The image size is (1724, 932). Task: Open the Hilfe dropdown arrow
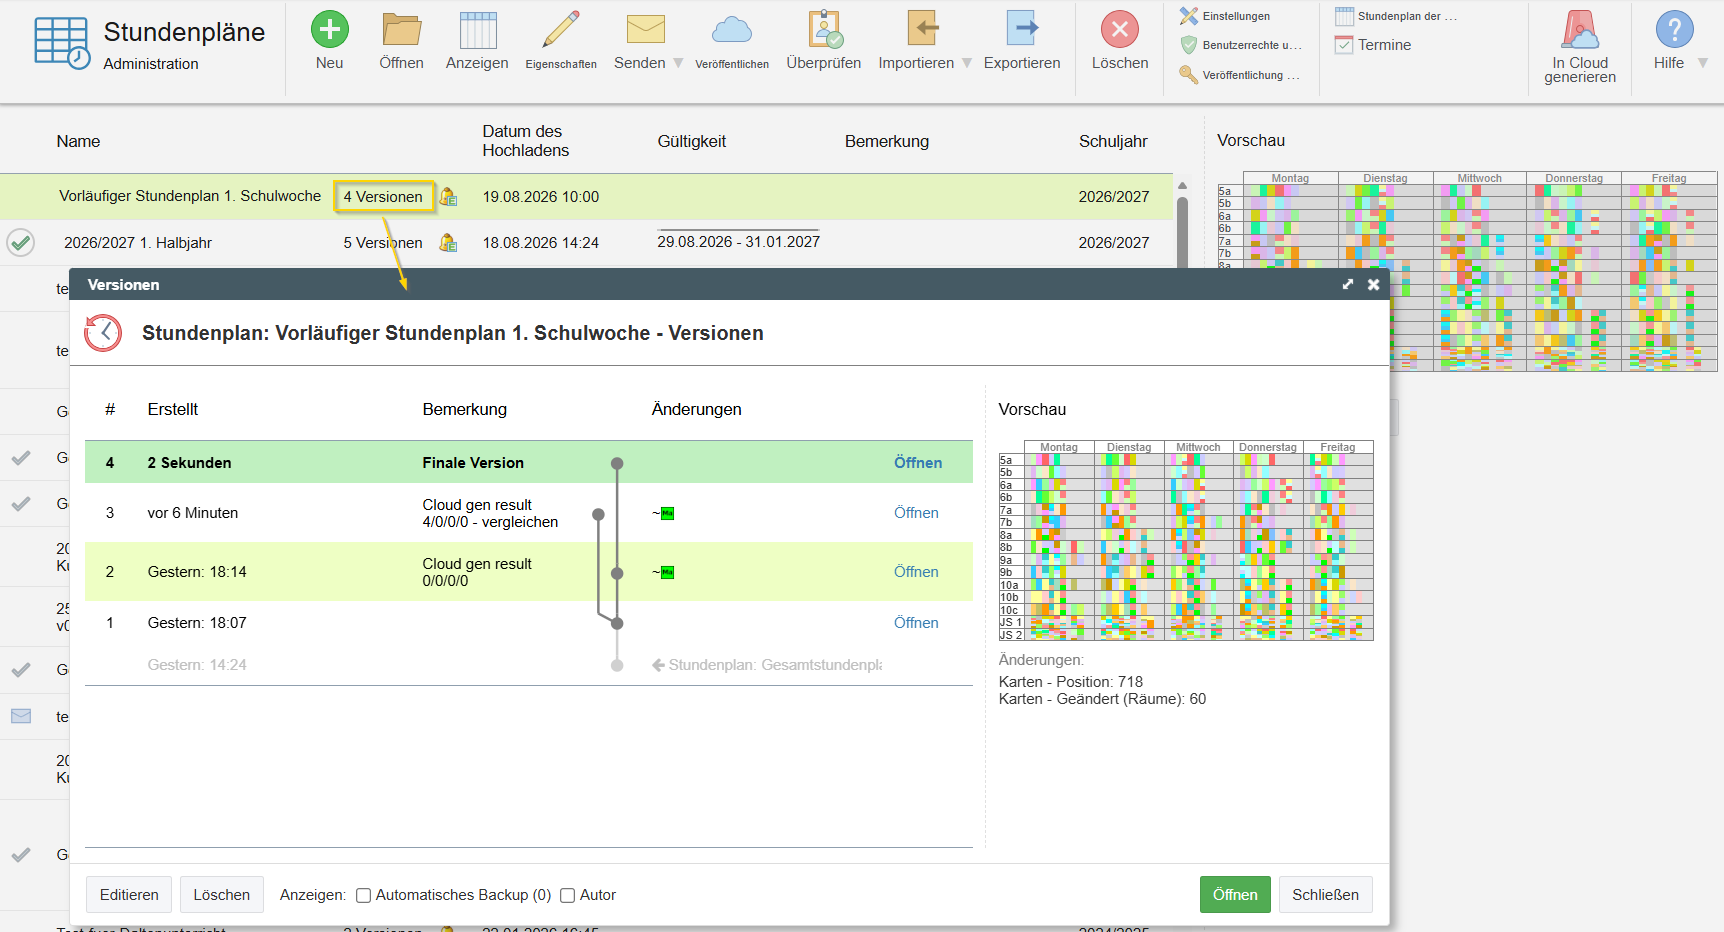(x=1703, y=63)
